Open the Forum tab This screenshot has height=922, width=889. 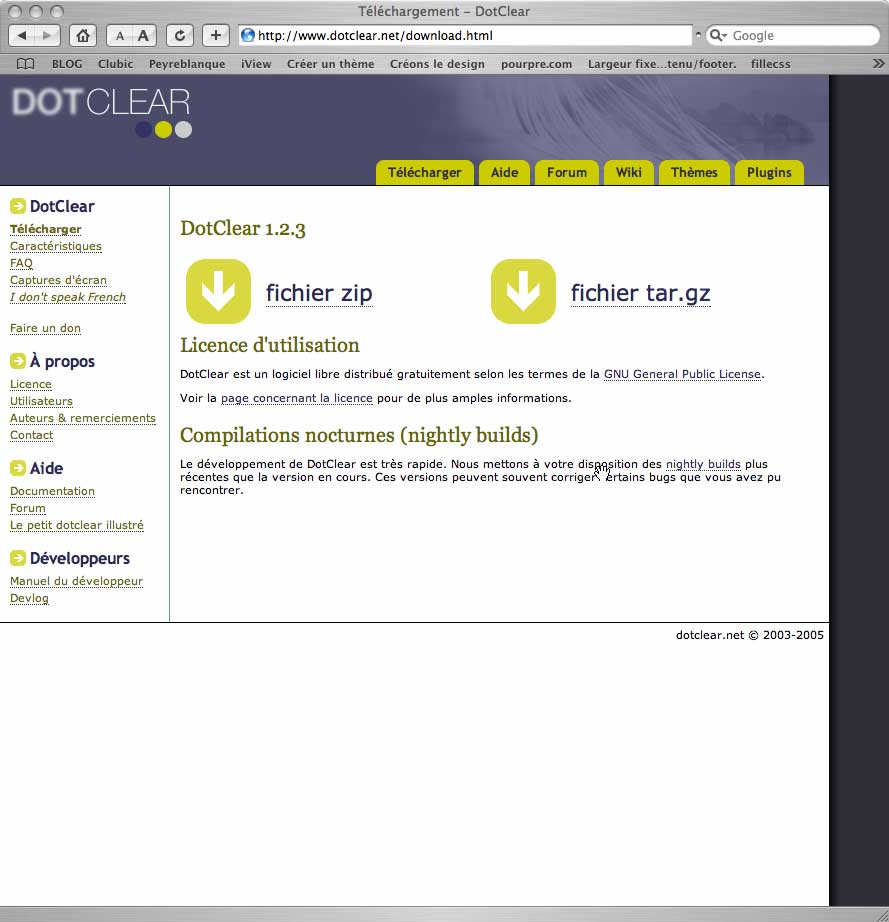(567, 173)
